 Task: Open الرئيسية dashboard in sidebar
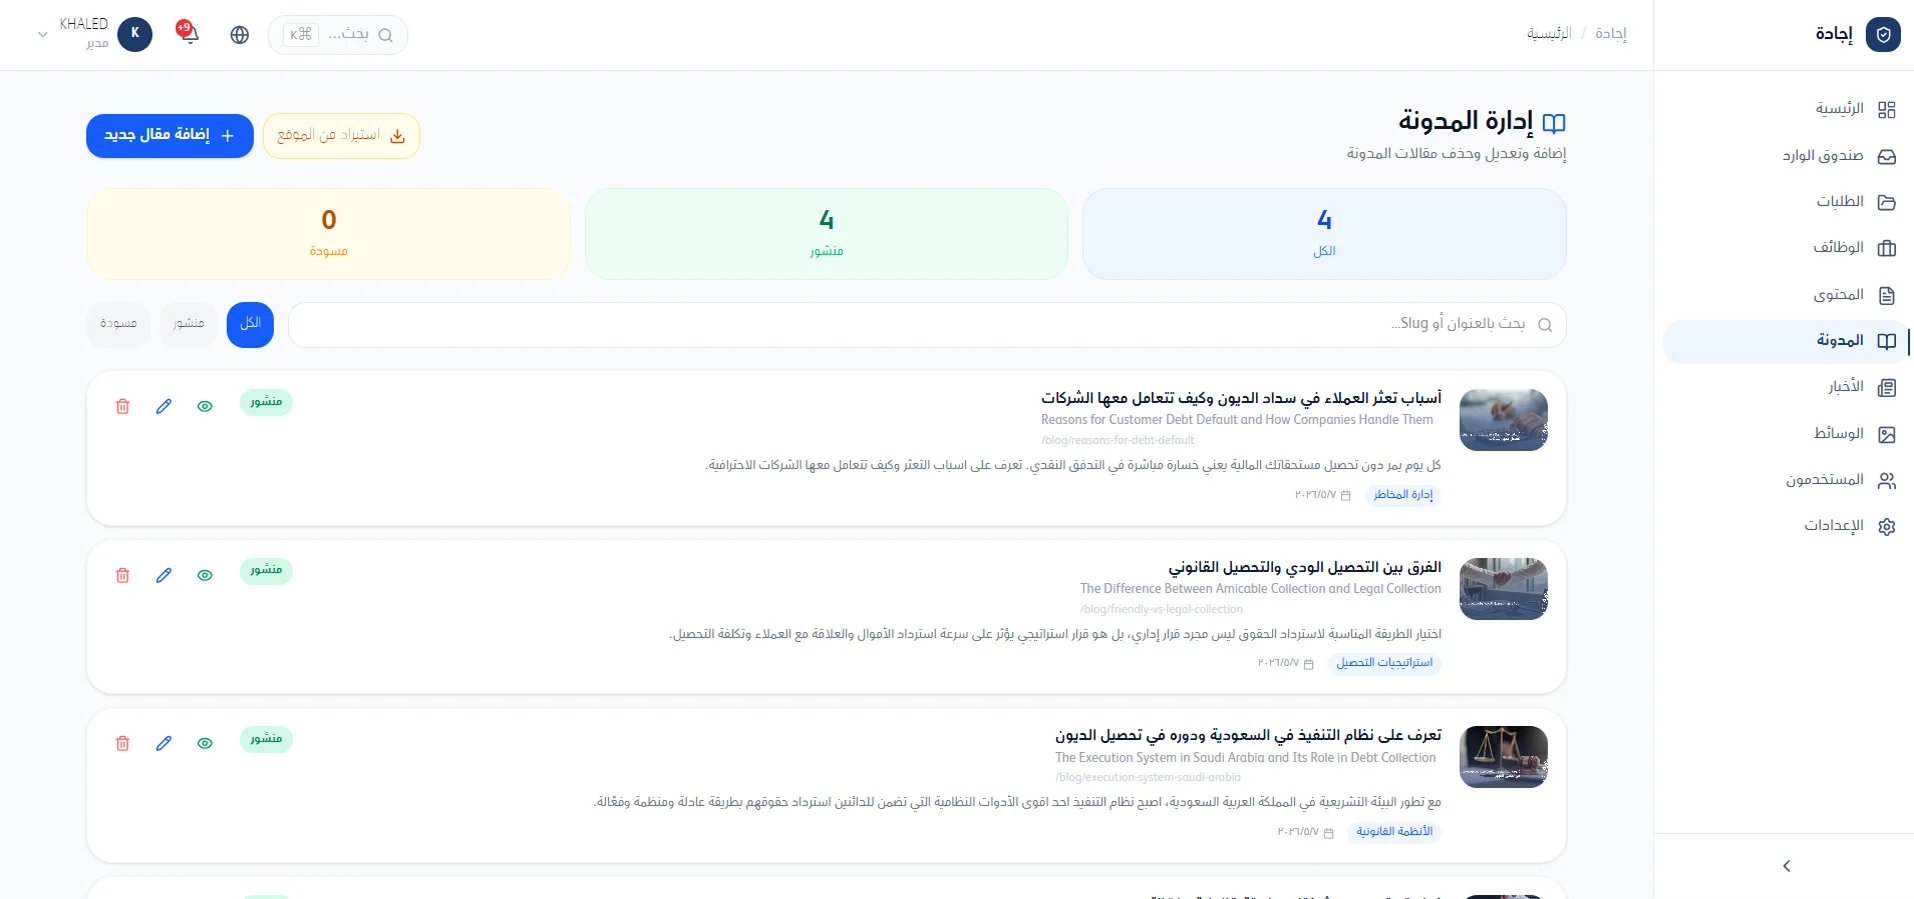(1786, 109)
